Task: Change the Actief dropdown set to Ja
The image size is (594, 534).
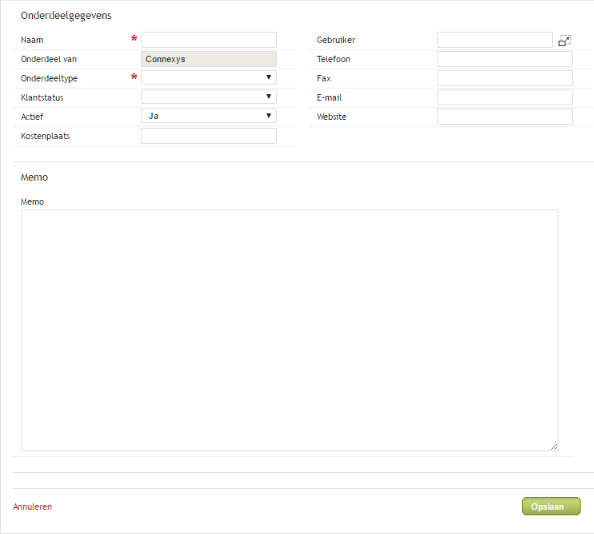Action: tap(209, 116)
